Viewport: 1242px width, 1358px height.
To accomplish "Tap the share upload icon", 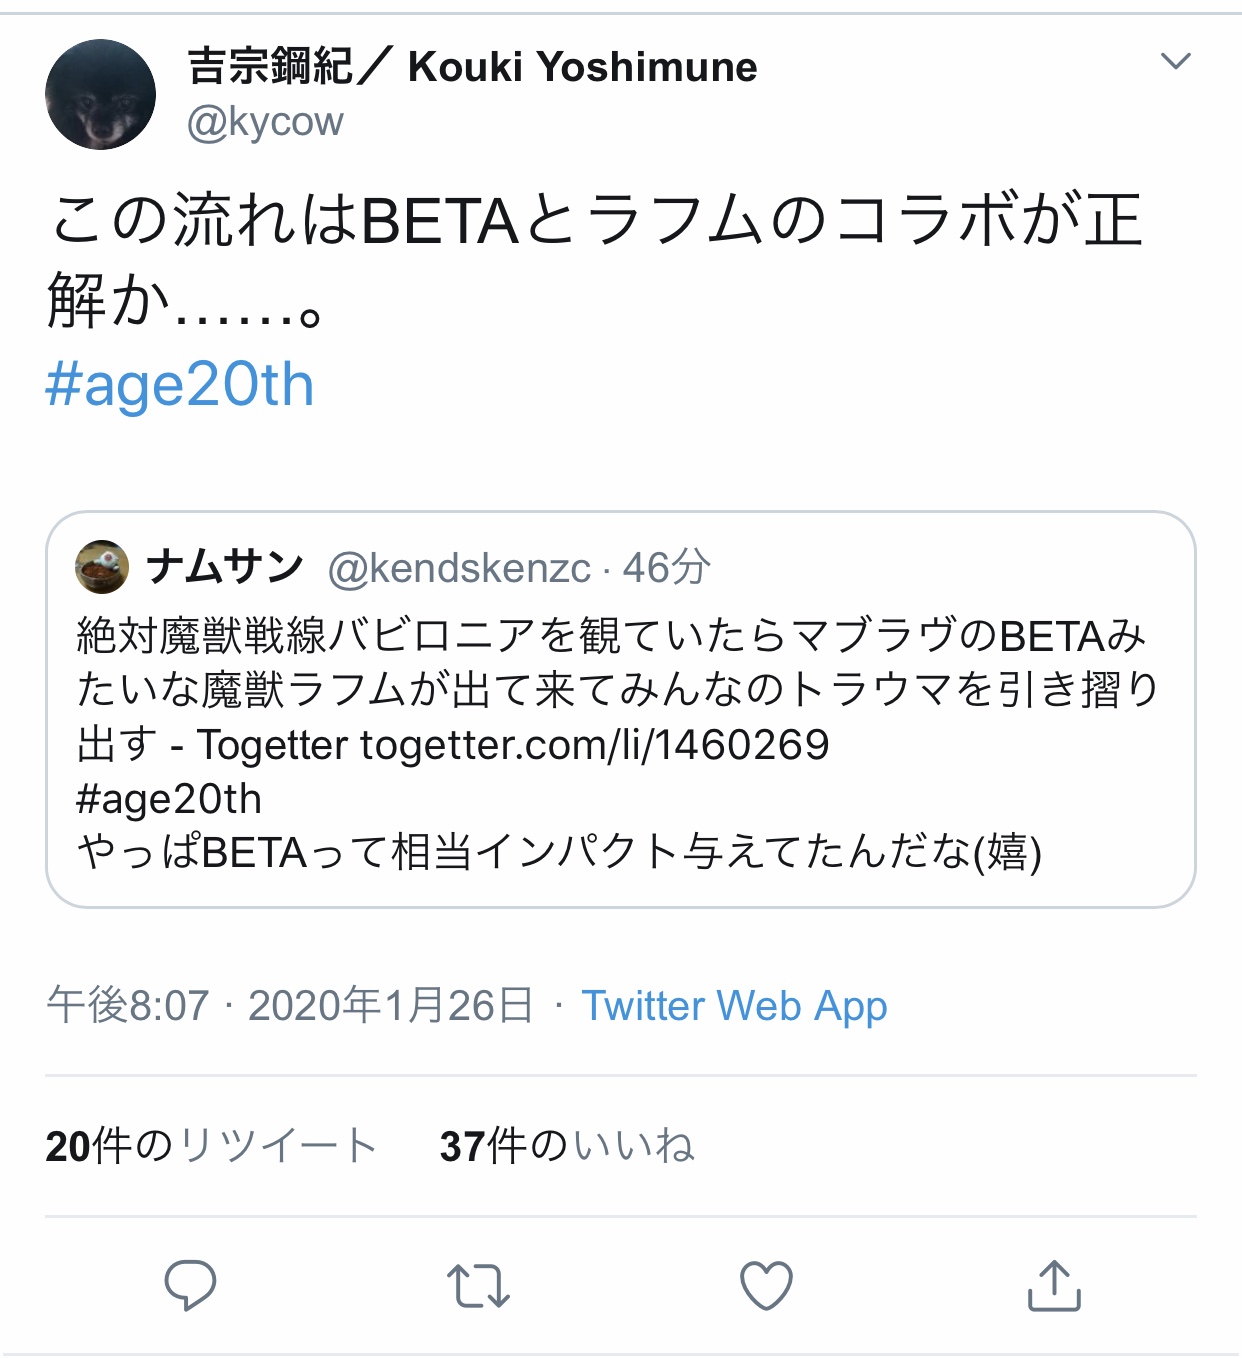I will coord(1054,1286).
